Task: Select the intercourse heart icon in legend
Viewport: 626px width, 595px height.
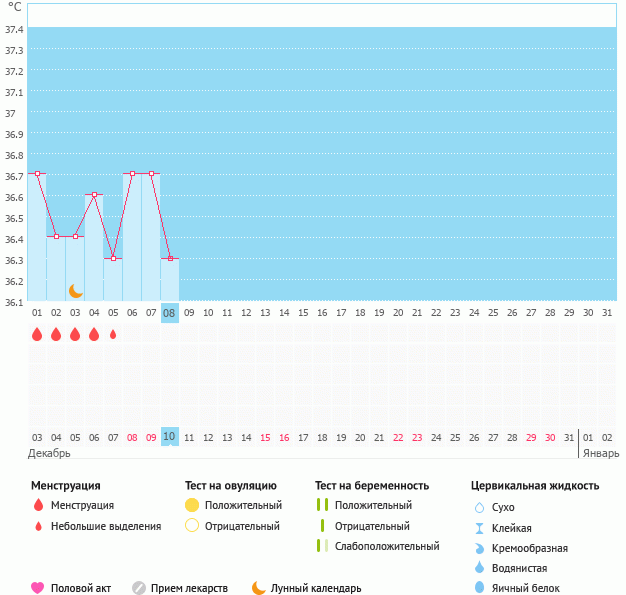Action: coord(38,588)
